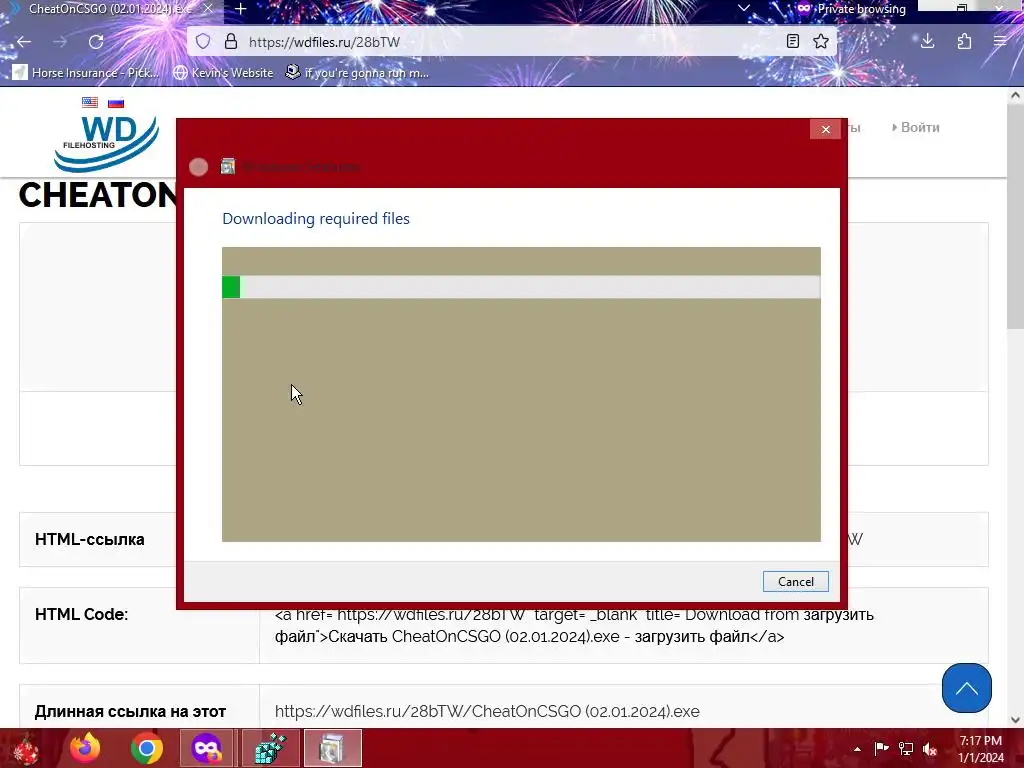Click the muted volume tray icon
Image resolution: width=1024 pixels, height=768 pixels.
[930, 748]
